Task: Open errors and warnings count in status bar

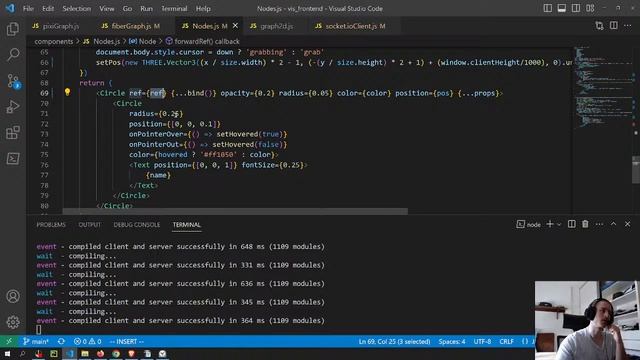Action: pos(87,341)
